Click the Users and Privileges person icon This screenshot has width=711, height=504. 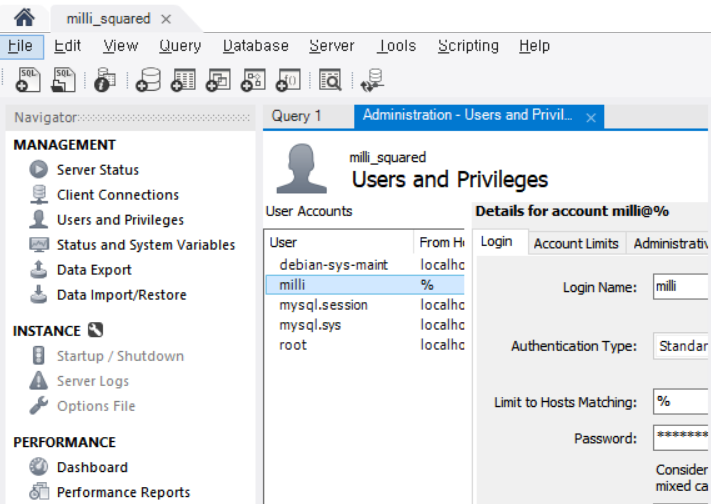39,219
